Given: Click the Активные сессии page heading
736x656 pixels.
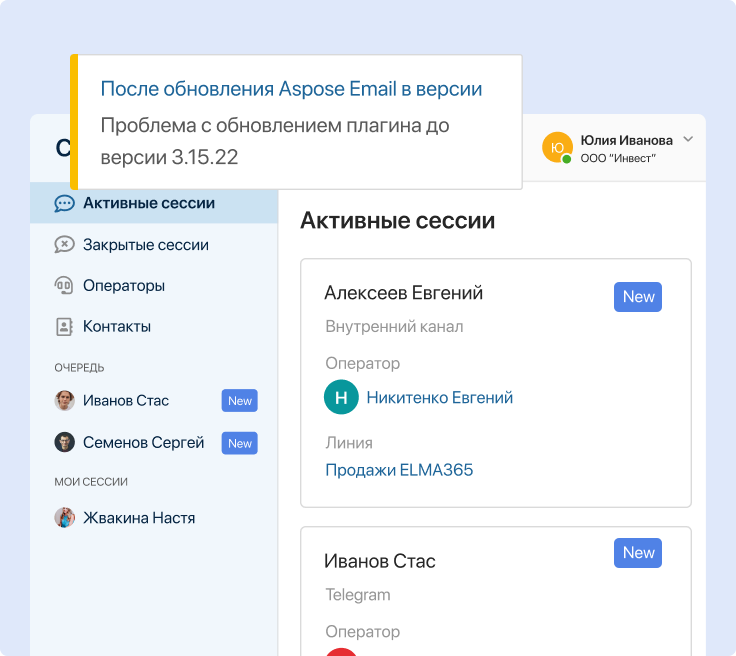Looking at the screenshot, I should pos(398,220).
